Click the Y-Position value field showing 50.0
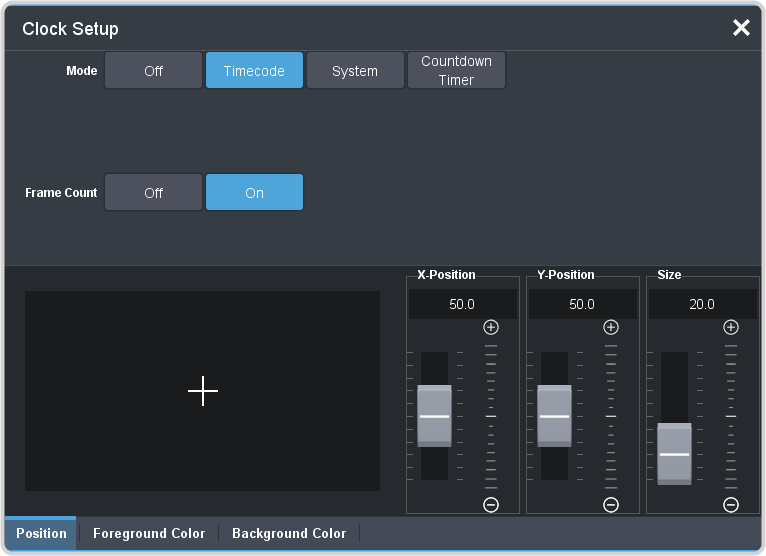This screenshot has width=766, height=556. (582, 304)
